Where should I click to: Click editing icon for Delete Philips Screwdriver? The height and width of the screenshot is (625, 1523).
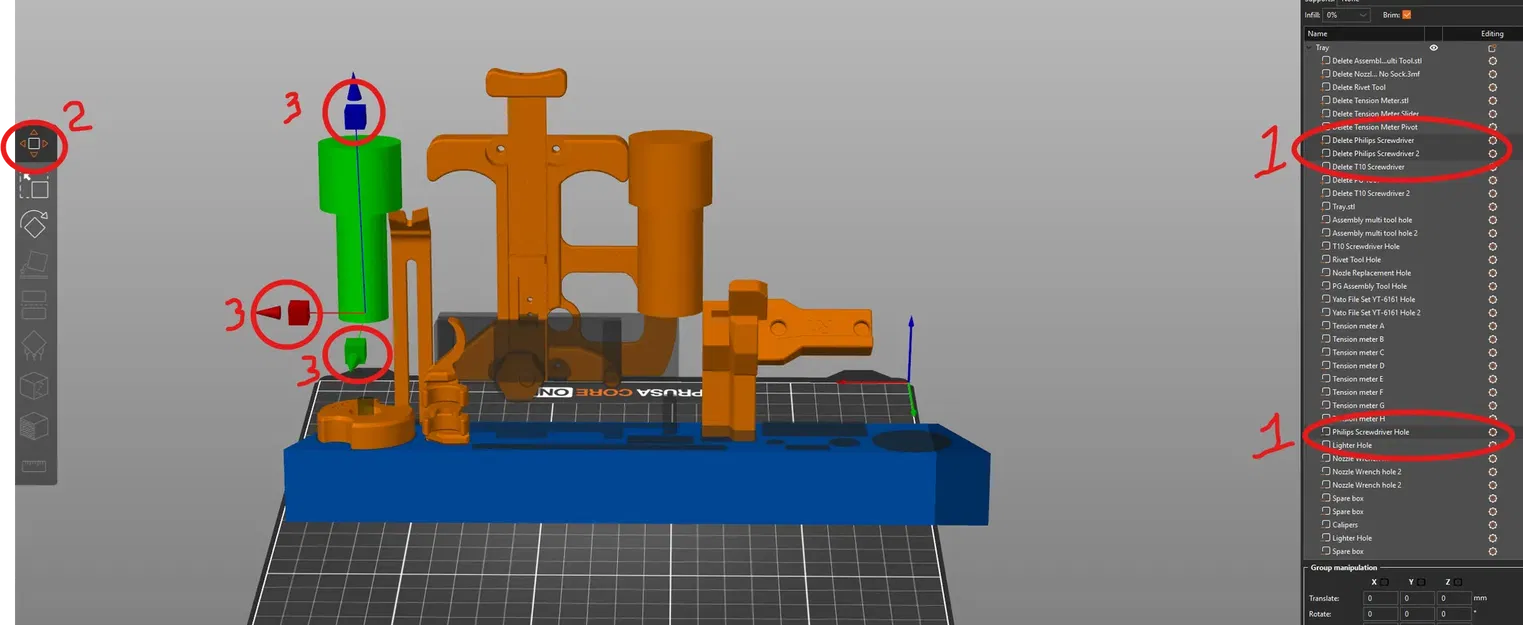click(x=1492, y=140)
